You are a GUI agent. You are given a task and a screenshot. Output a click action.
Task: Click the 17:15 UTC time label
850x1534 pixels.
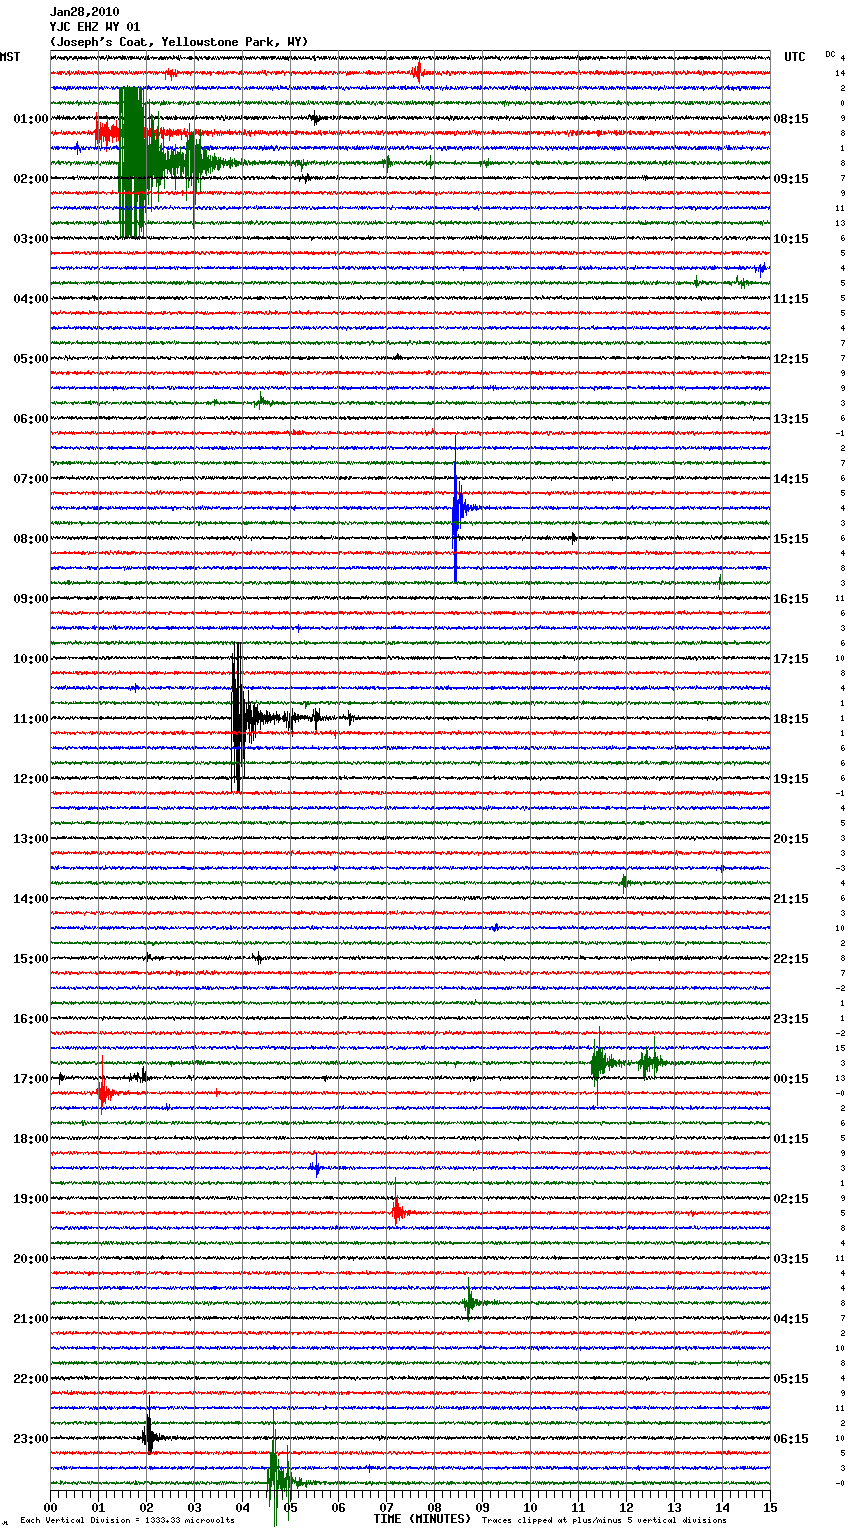791,659
